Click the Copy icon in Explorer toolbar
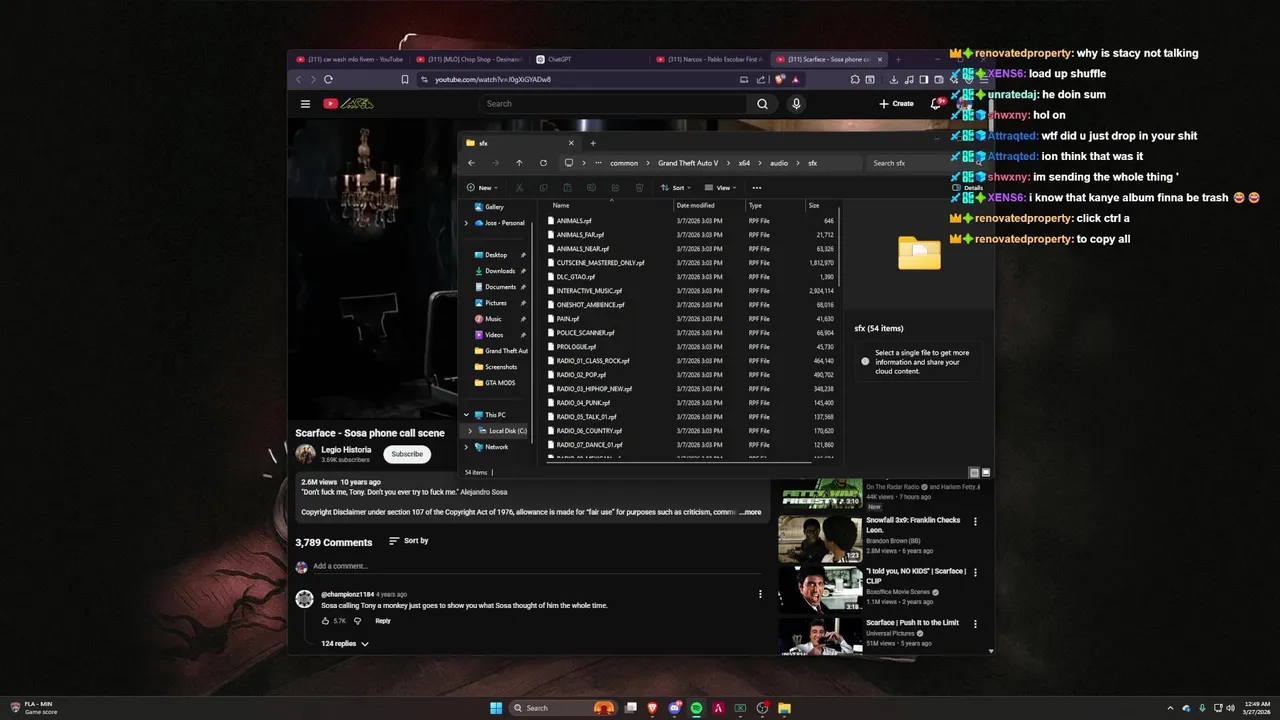Screen dimensions: 1280x720 coord(543,187)
